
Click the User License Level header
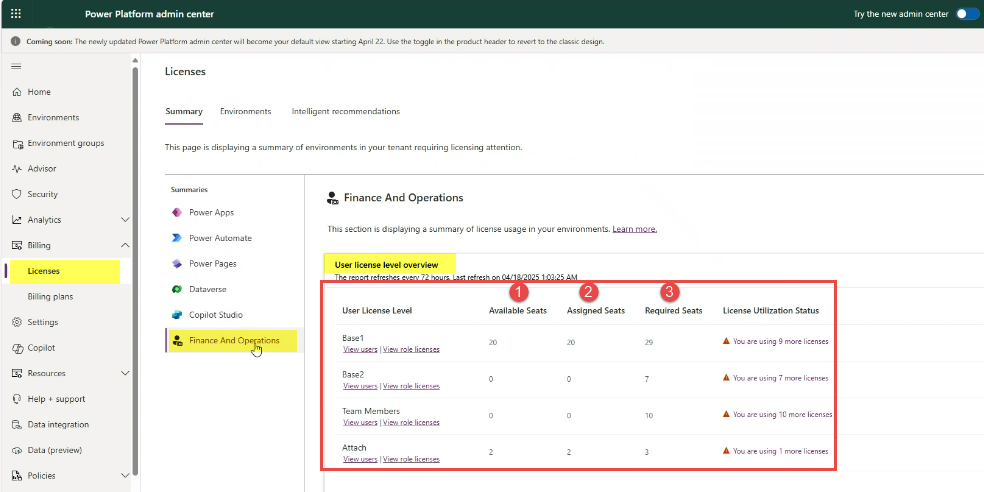[x=377, y=310]
